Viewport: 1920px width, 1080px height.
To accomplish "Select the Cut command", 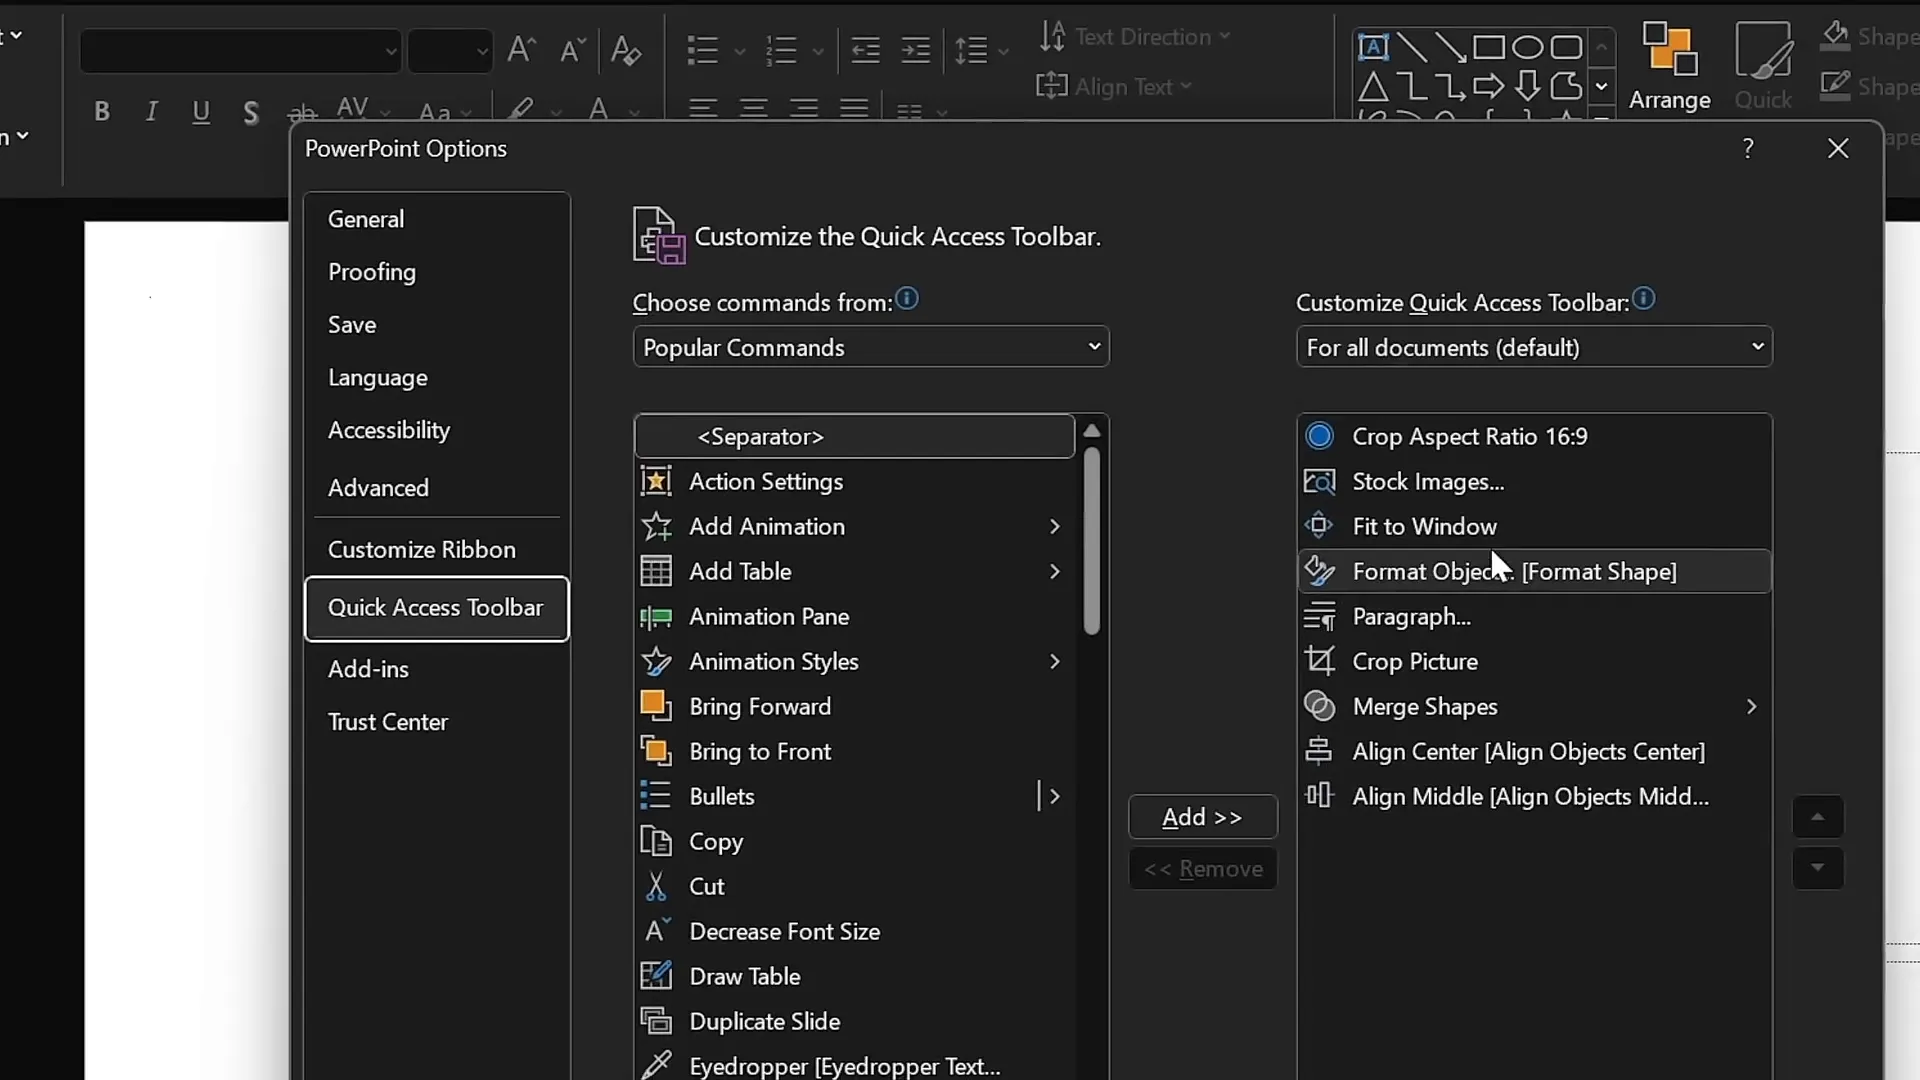I will [855, 886].
